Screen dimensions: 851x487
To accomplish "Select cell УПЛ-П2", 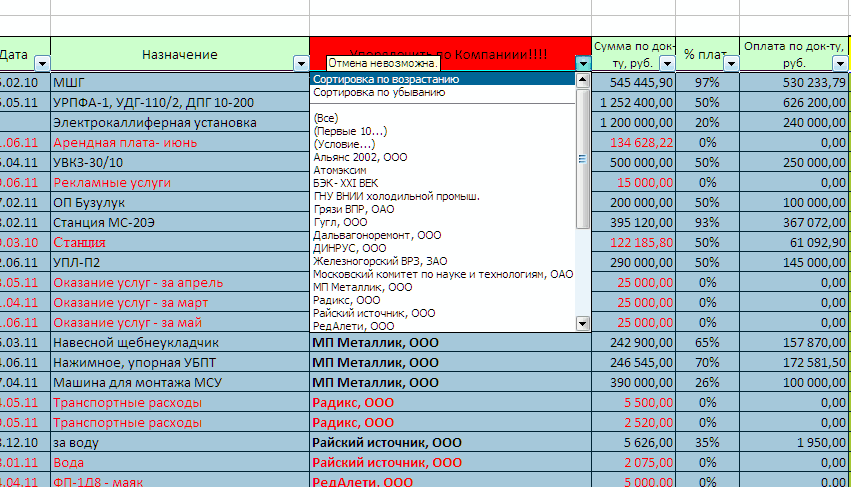I will tap(180, 263).
